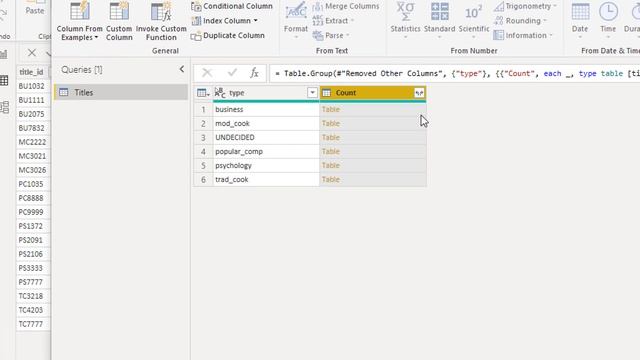Select cell 'business'
The height and width of the screenshot is (360, 640).
point(266,109)
